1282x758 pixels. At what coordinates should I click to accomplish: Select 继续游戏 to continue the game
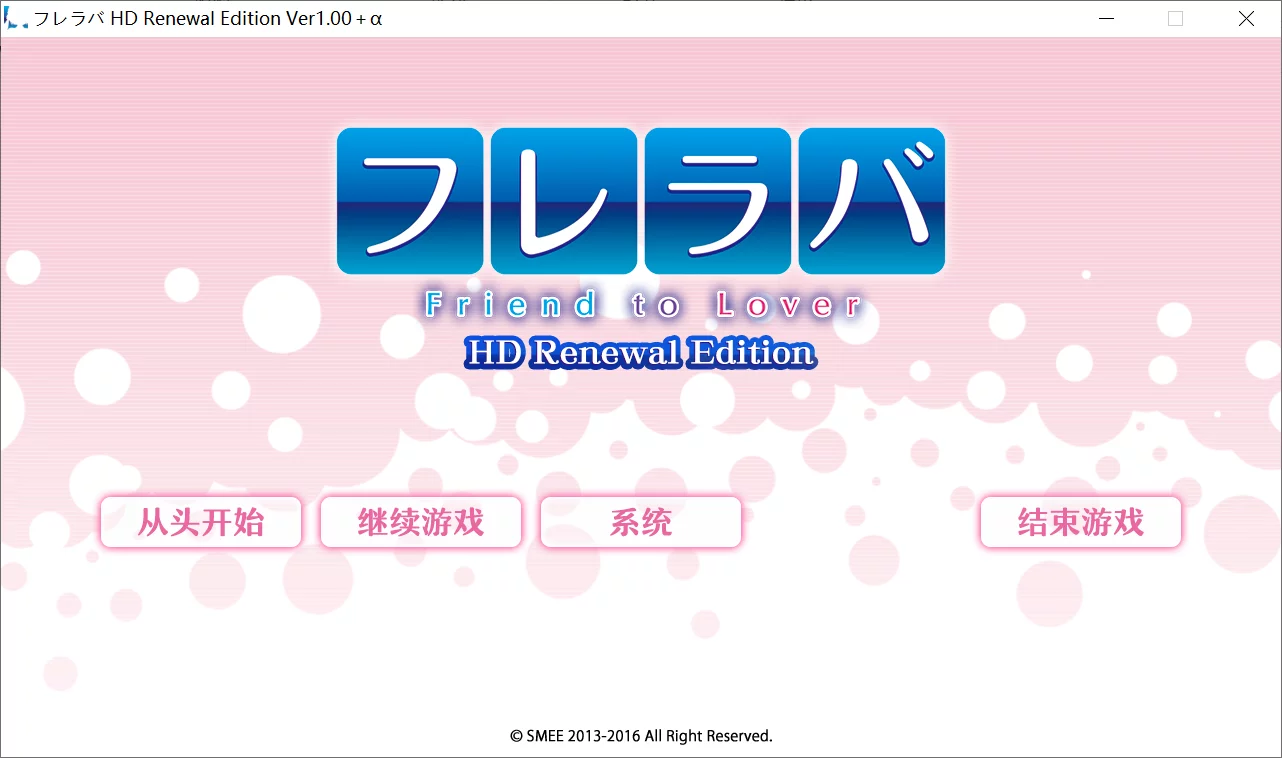421,522
